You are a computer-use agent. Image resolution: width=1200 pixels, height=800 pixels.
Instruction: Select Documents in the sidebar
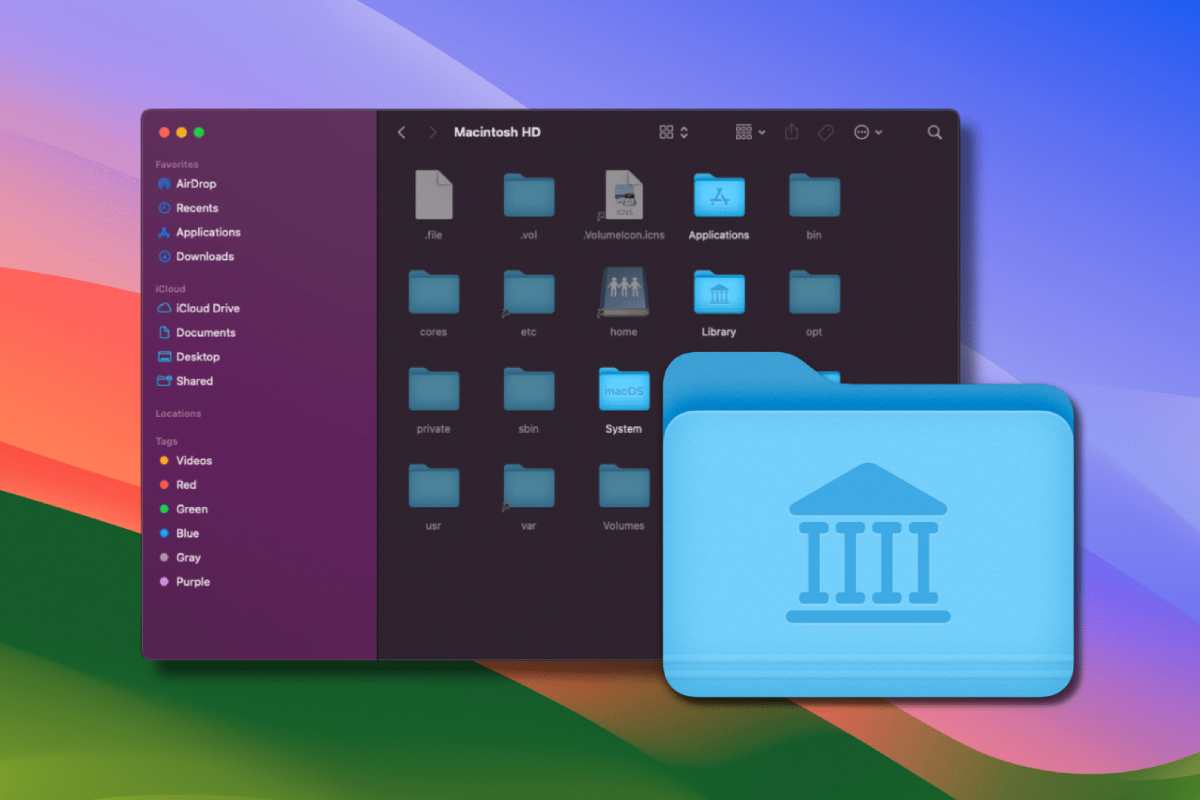click(205, 332)
